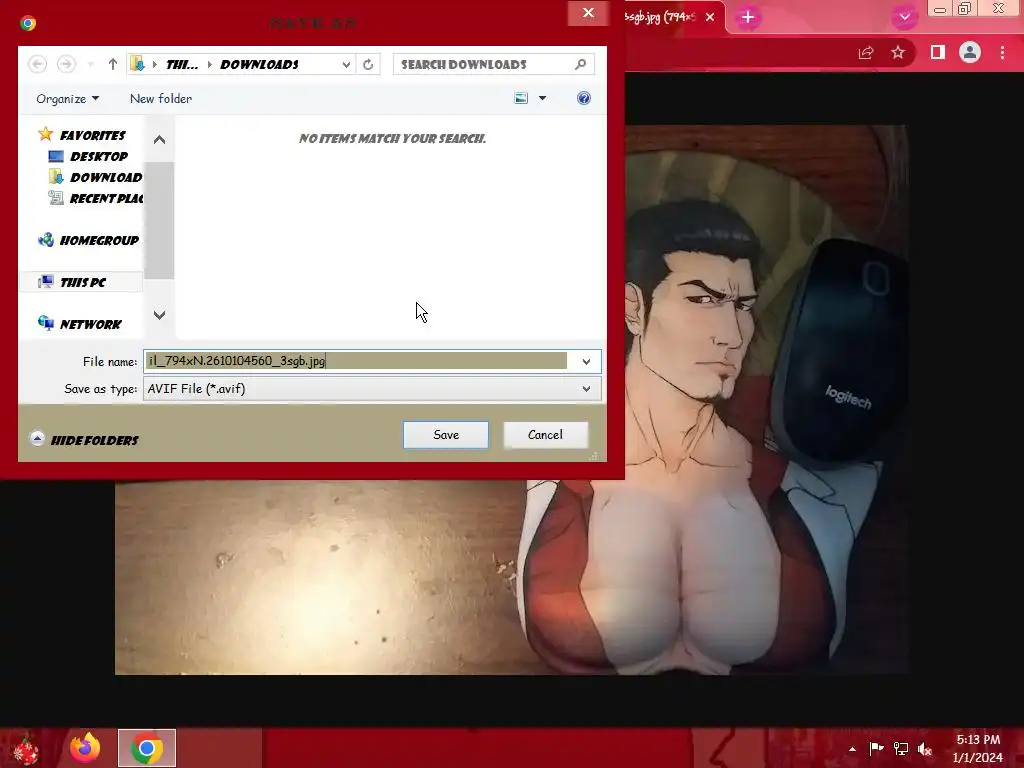Select the sgb.jpg browser tab

pyautogui.click(x=662, y=17)
